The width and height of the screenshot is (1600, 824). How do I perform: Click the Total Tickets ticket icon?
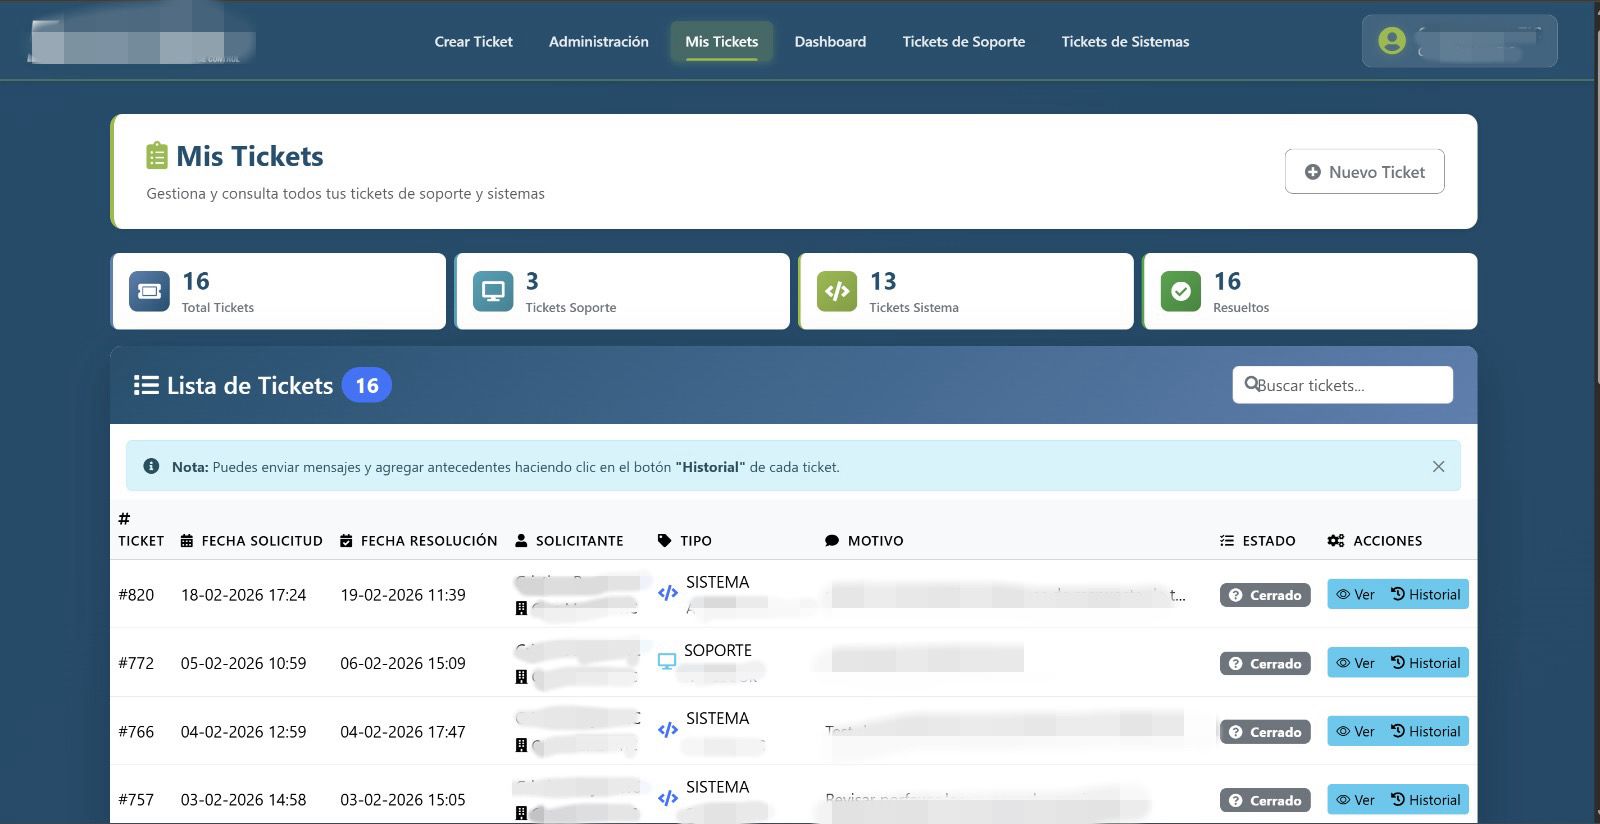click(x=149, y=291)
